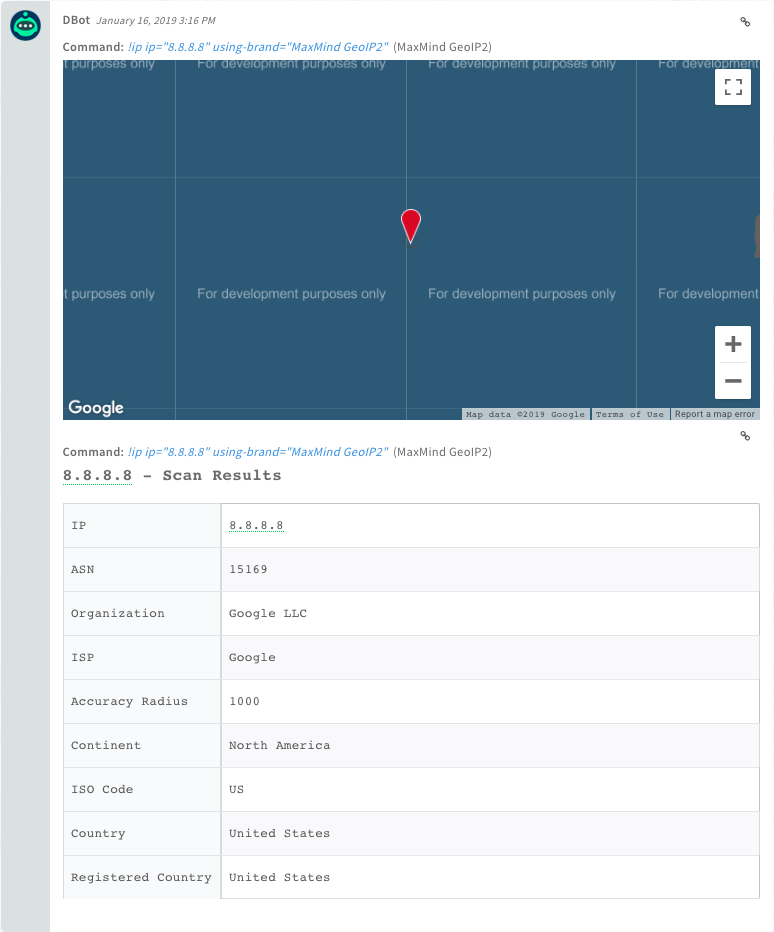Select Registered Country value United States
Screen dimensions: 774x932
coord(279,877)
